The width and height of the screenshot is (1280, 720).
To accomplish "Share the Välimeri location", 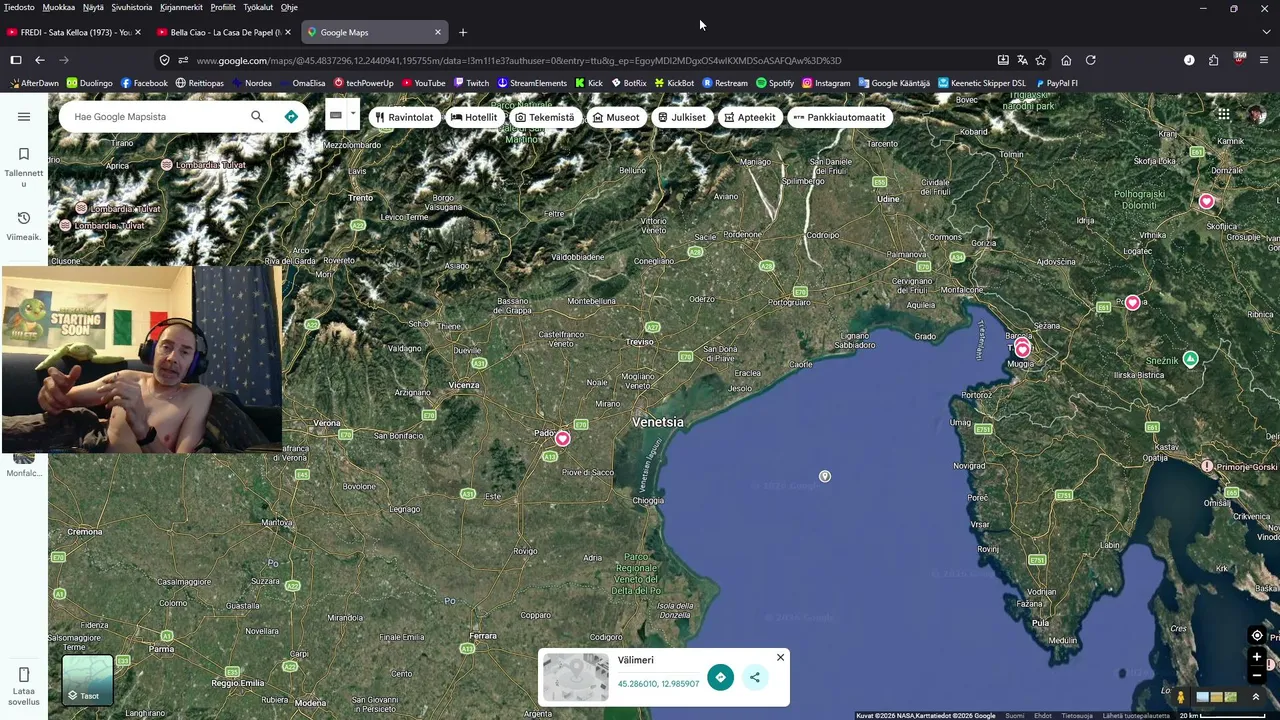I will point(755,677).
